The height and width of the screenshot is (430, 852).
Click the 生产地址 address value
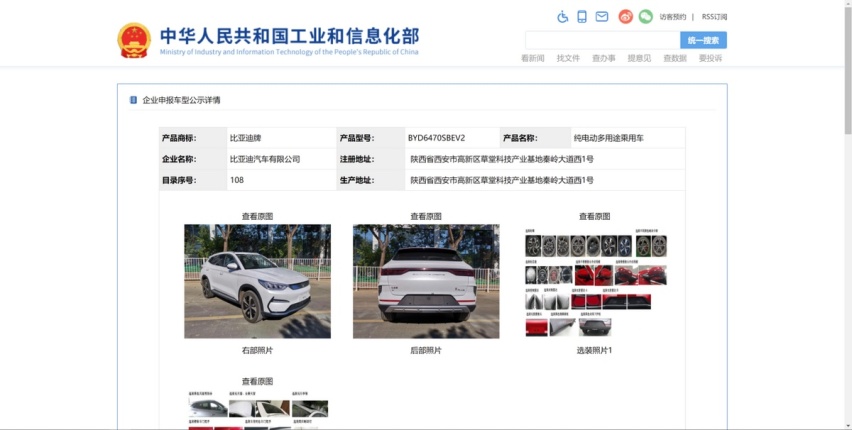[x=502, y=180]
